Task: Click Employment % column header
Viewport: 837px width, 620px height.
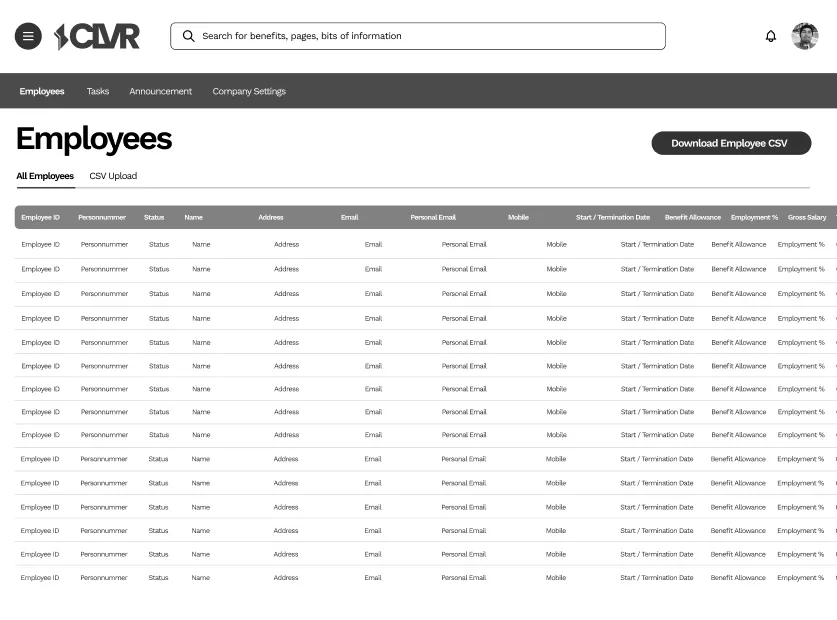Action: 754,217
